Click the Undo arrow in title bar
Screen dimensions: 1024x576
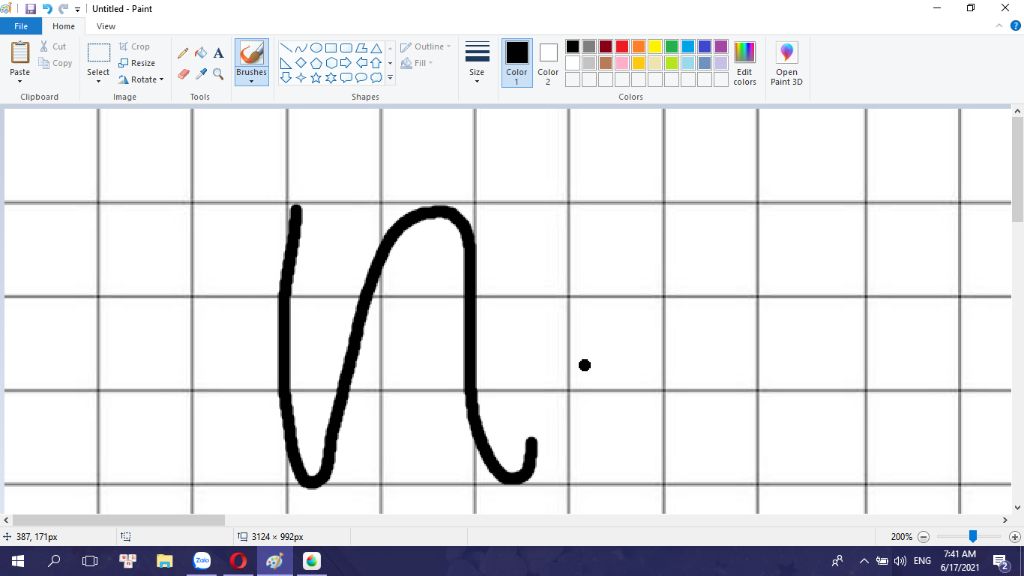47,9
